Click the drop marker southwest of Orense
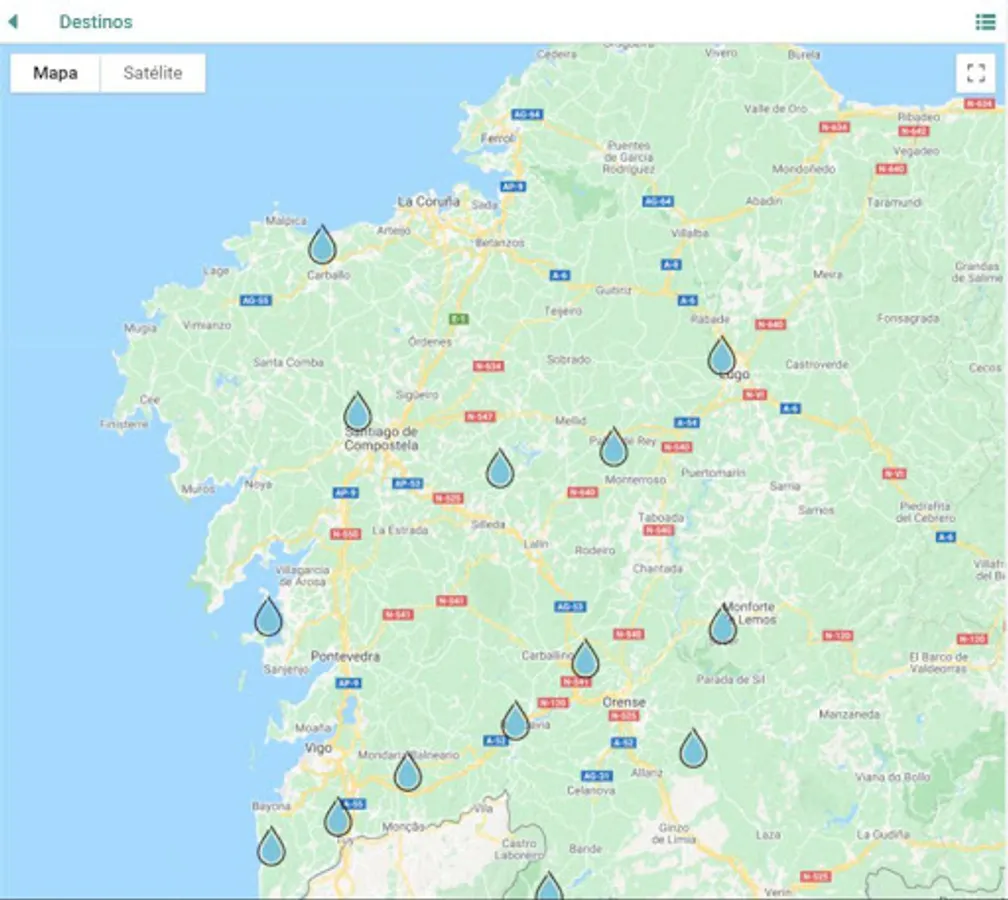Image resolution: width=1008 pixels, height=900 pixels. [516, 721]
